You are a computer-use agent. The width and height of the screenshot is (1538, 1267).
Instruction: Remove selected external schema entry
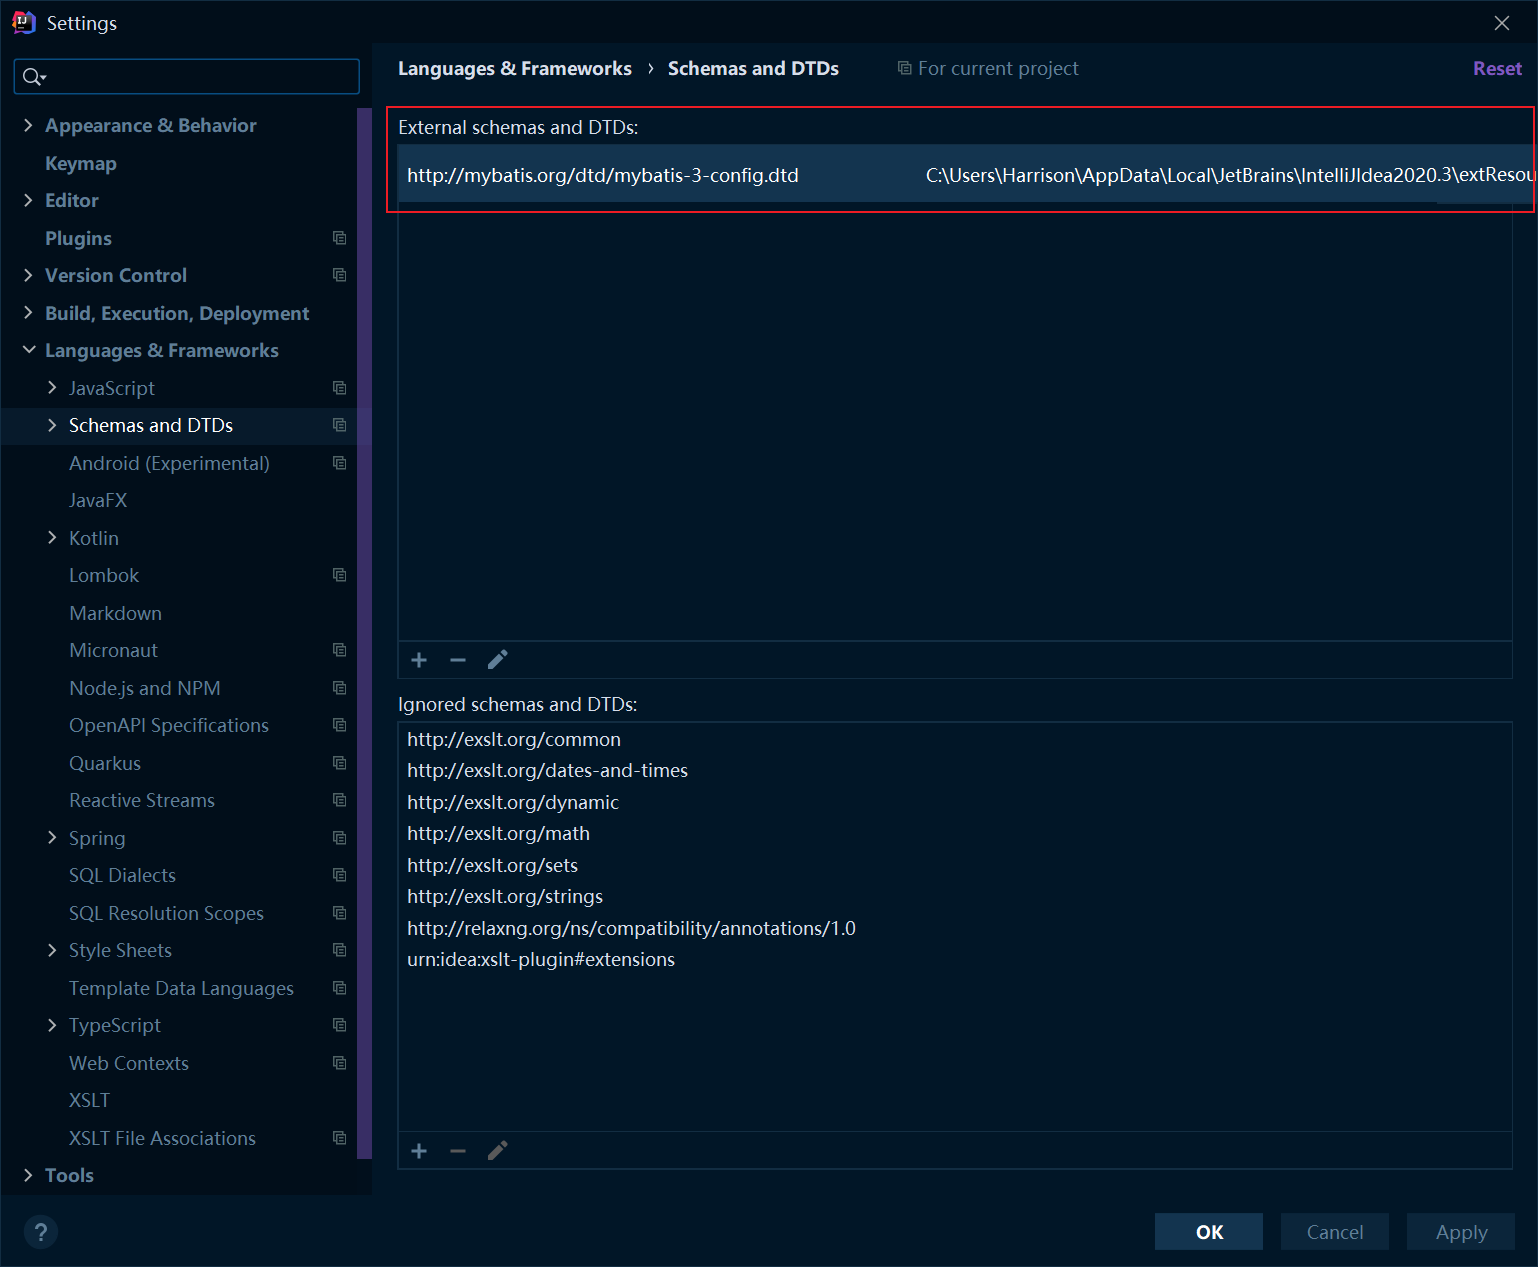pos(458,660)
